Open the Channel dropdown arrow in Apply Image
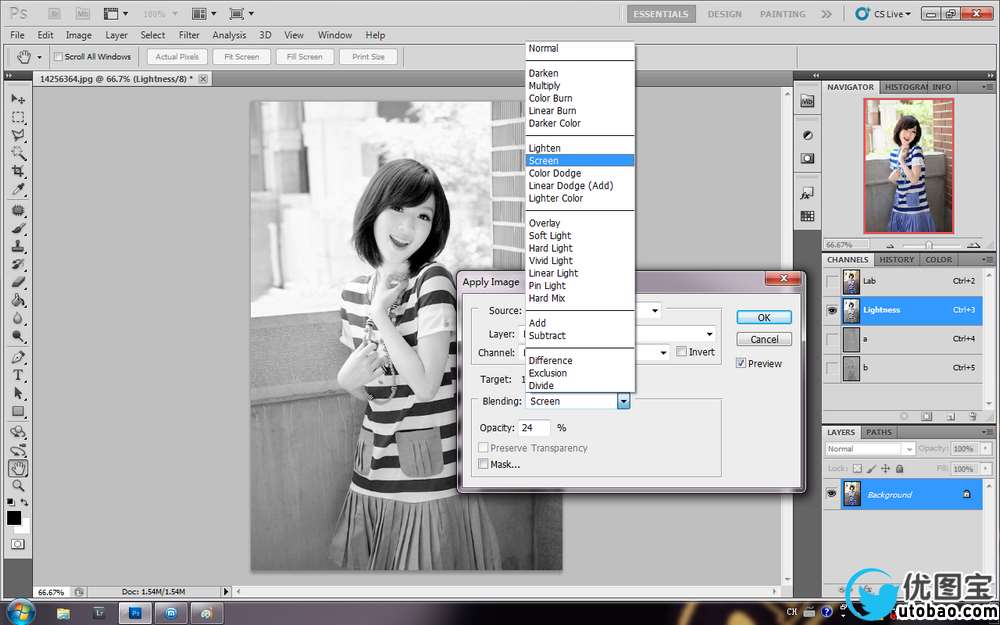Viewport: 1000px width, 625px height. (663, 352)
